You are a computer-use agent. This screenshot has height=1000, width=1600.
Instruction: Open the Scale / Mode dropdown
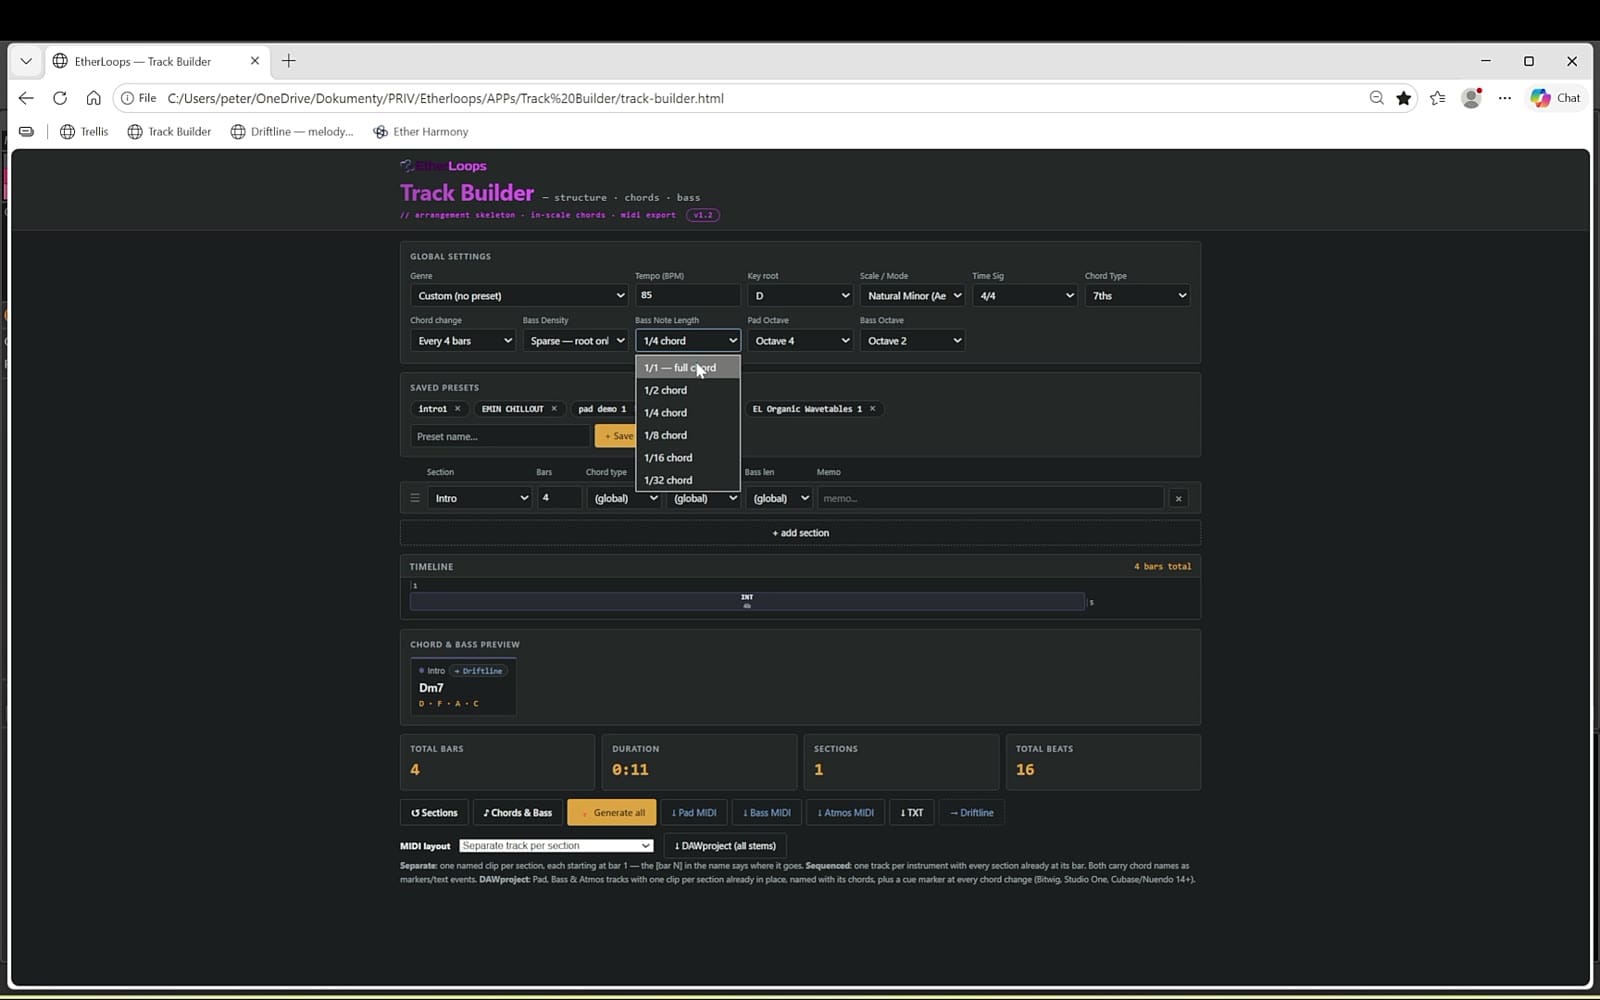tap(912, 296)
